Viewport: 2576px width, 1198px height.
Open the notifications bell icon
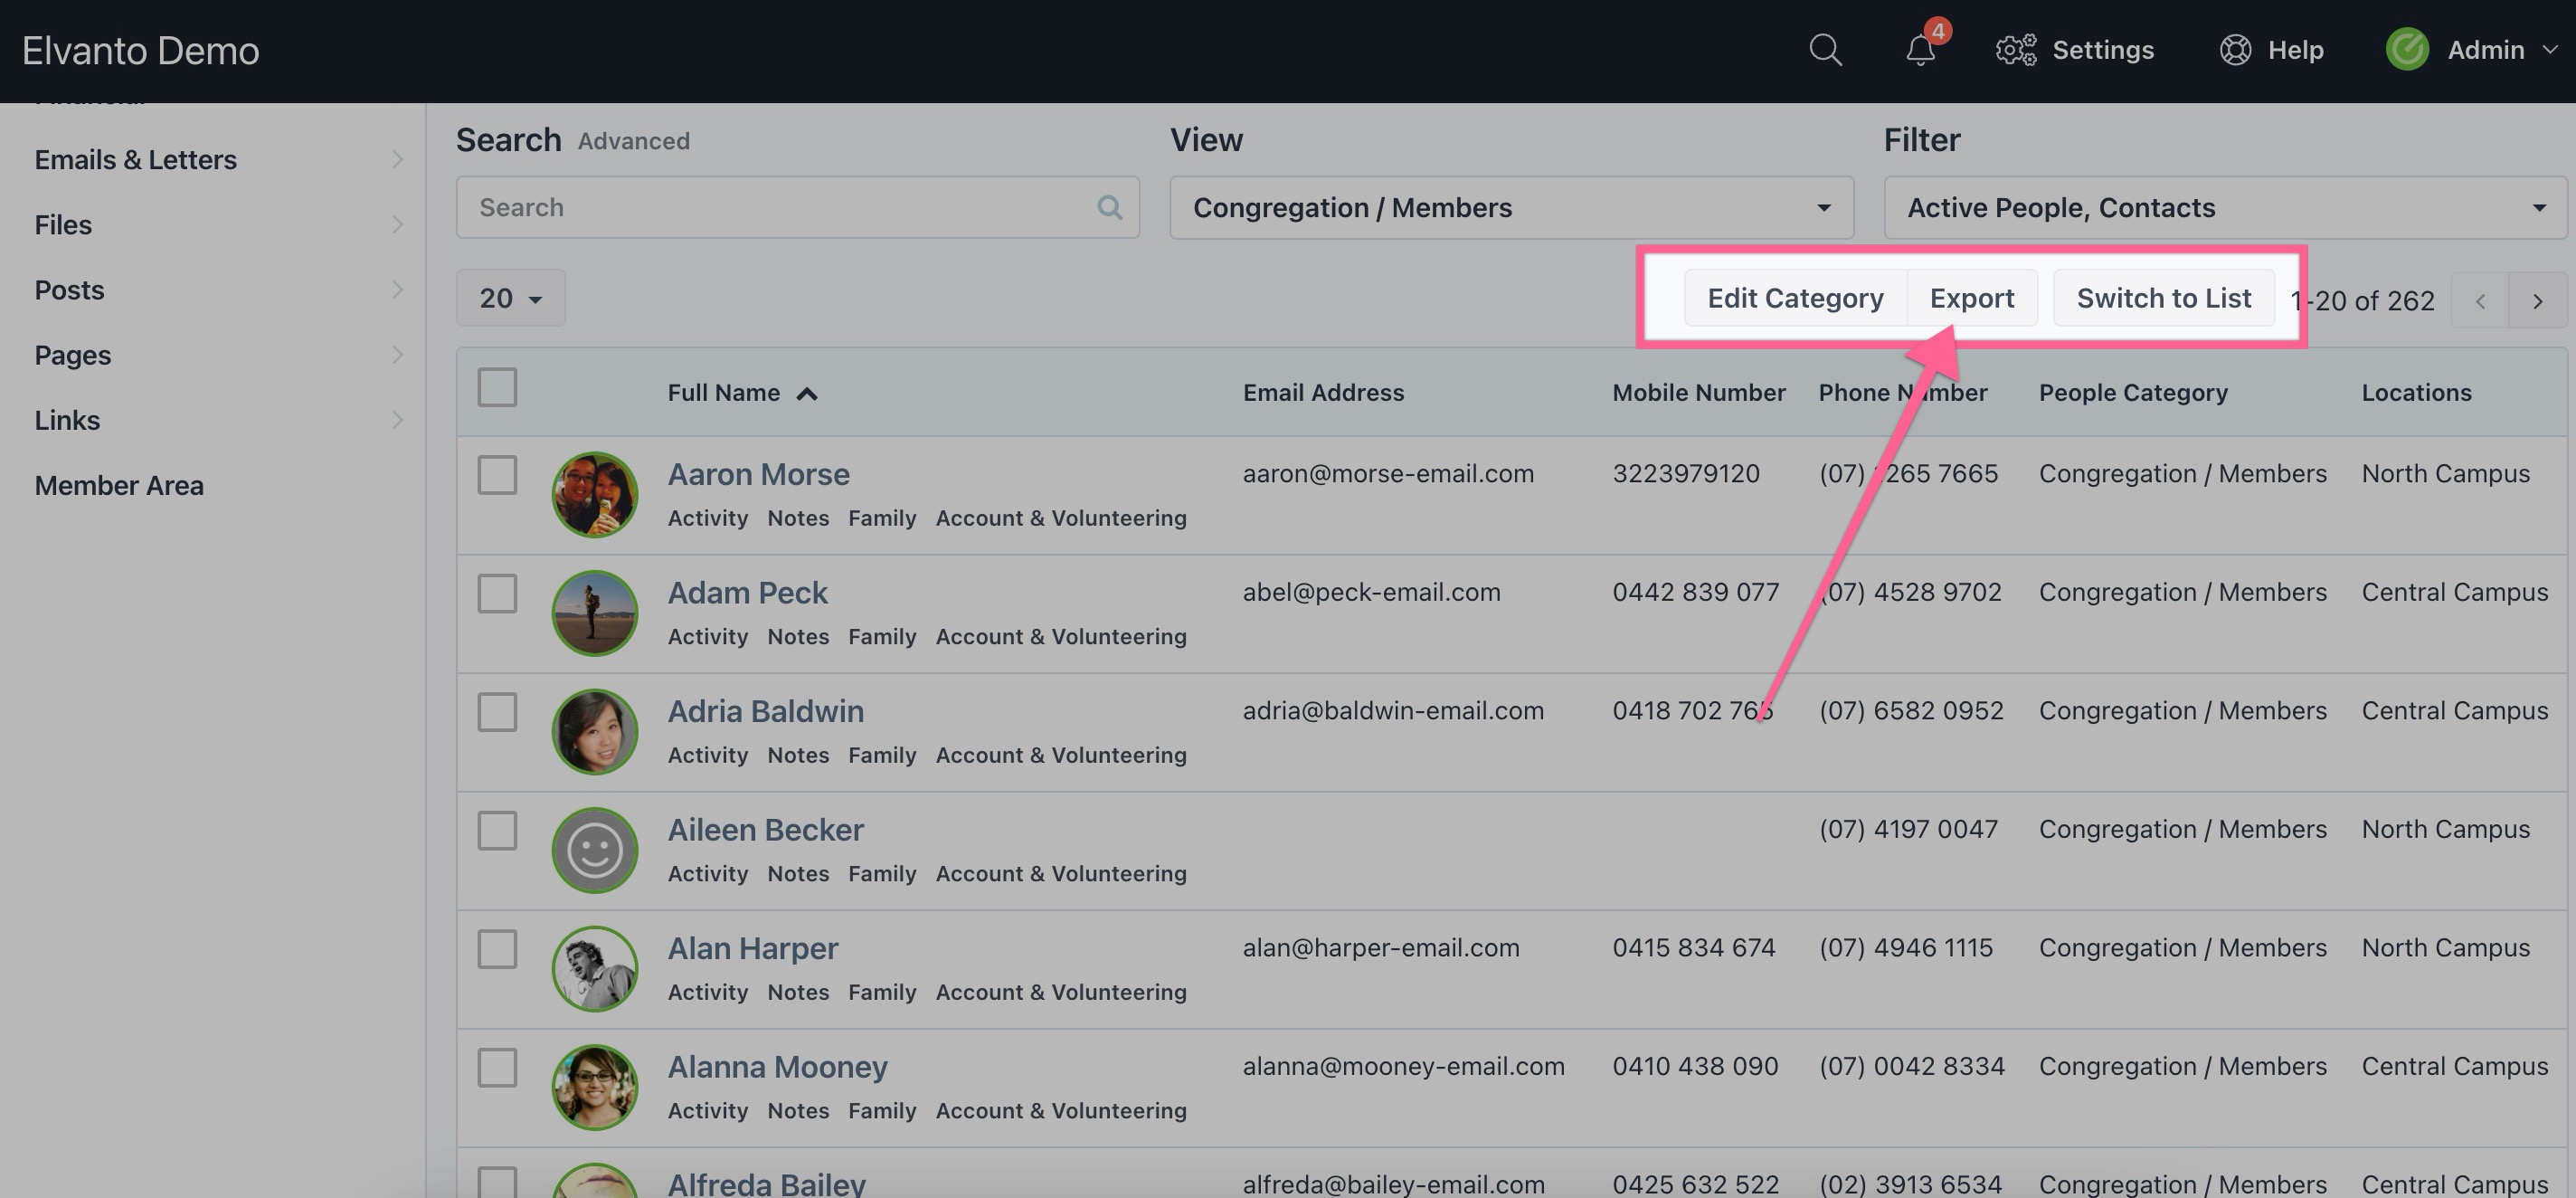(1920, 50)
